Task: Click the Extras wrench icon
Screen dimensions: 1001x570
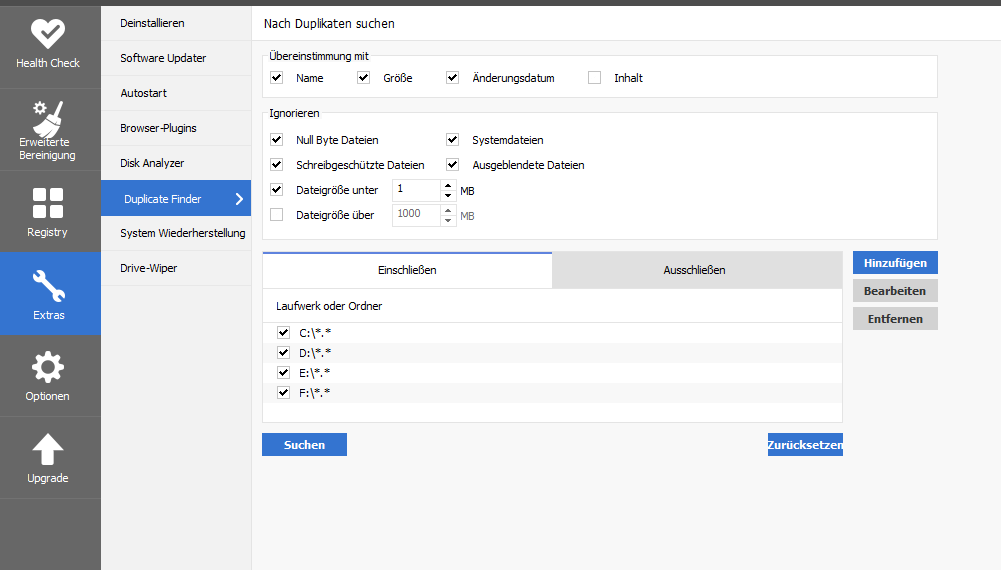Action: pos(48,287)
